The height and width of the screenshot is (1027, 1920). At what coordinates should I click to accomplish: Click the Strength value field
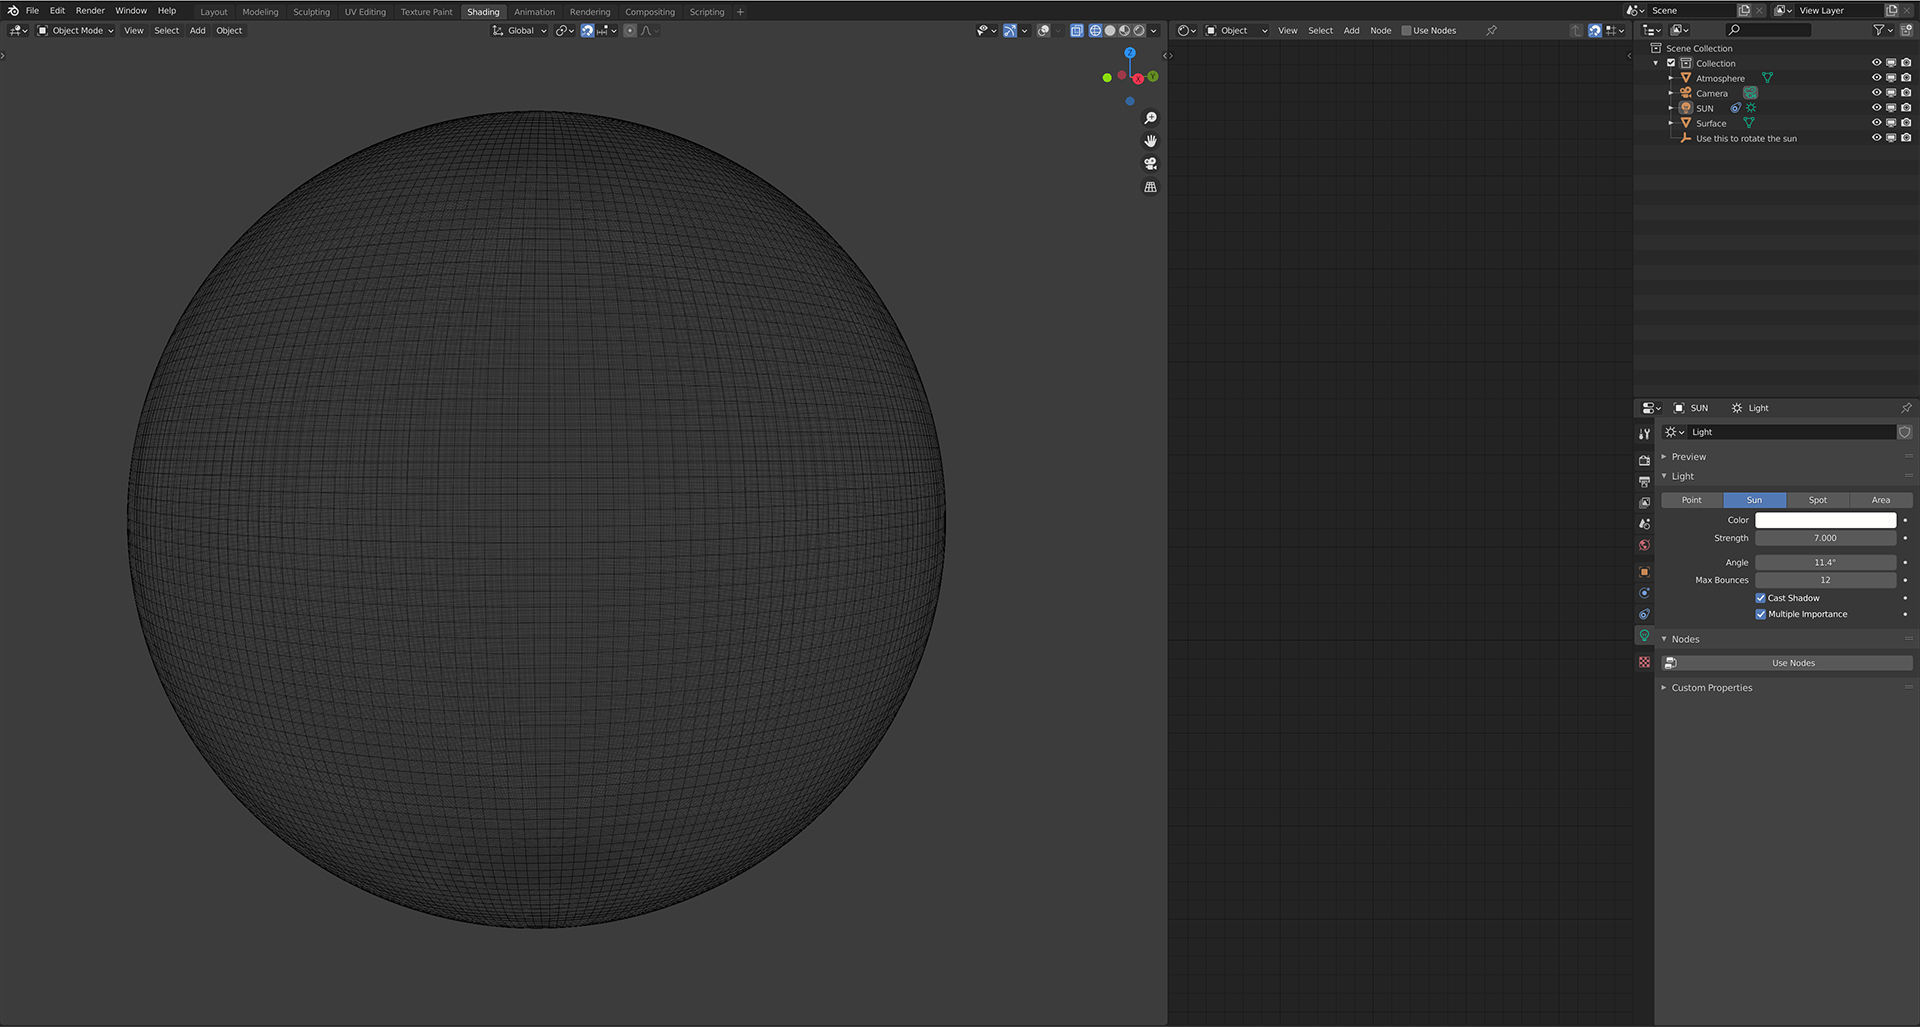click(x=1825, y=538)
